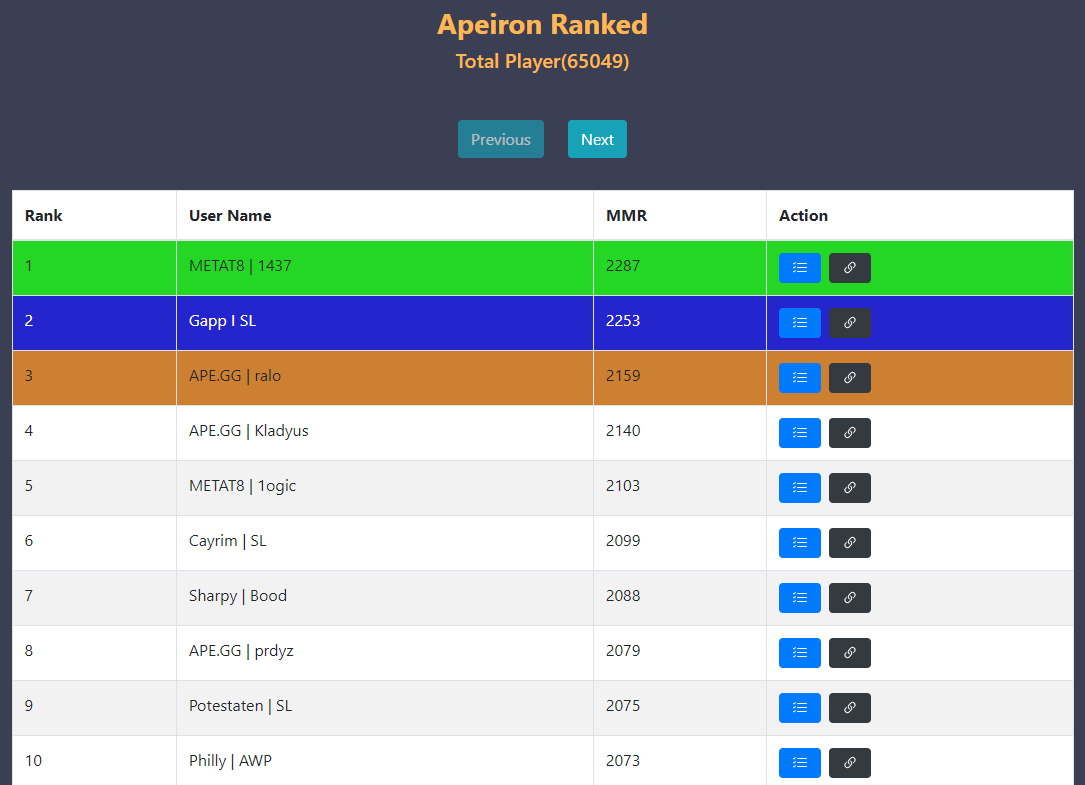Click the link icon for METAT8 | 1437
The image size is (1085, 785).
pyautogui.click(x=850, y=268)
